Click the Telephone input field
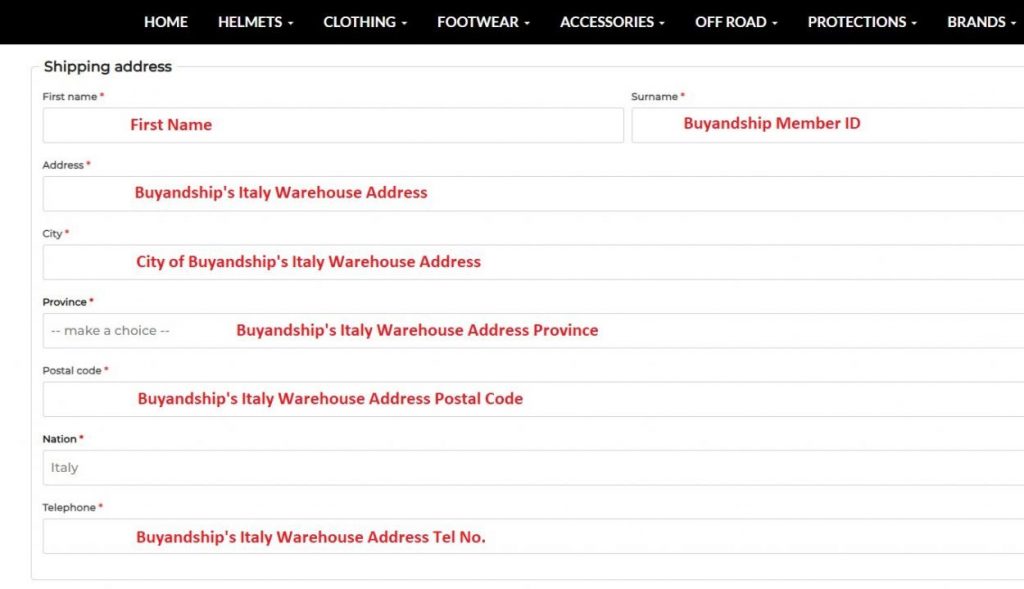The width and height of the screenshot is (1024, 589). click(533, 537)
